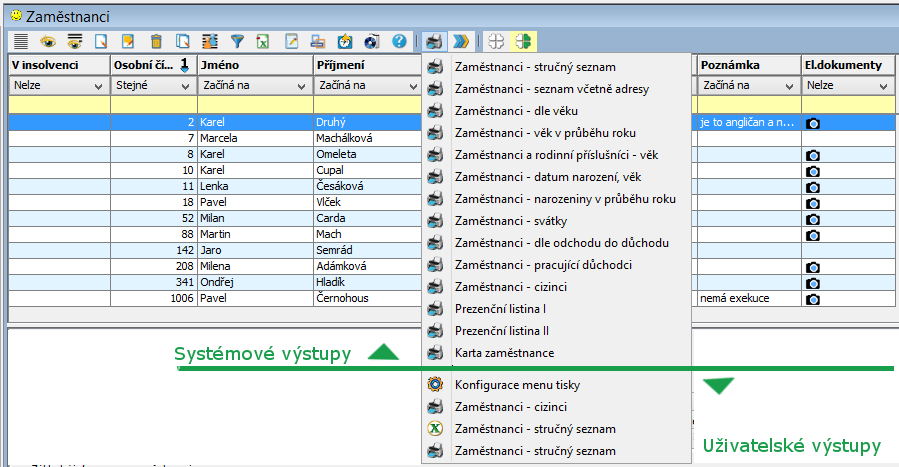Click the funnel filter icon in toolbar
Viewport: 899px width, 467px height.
click(x=237, y=41)
